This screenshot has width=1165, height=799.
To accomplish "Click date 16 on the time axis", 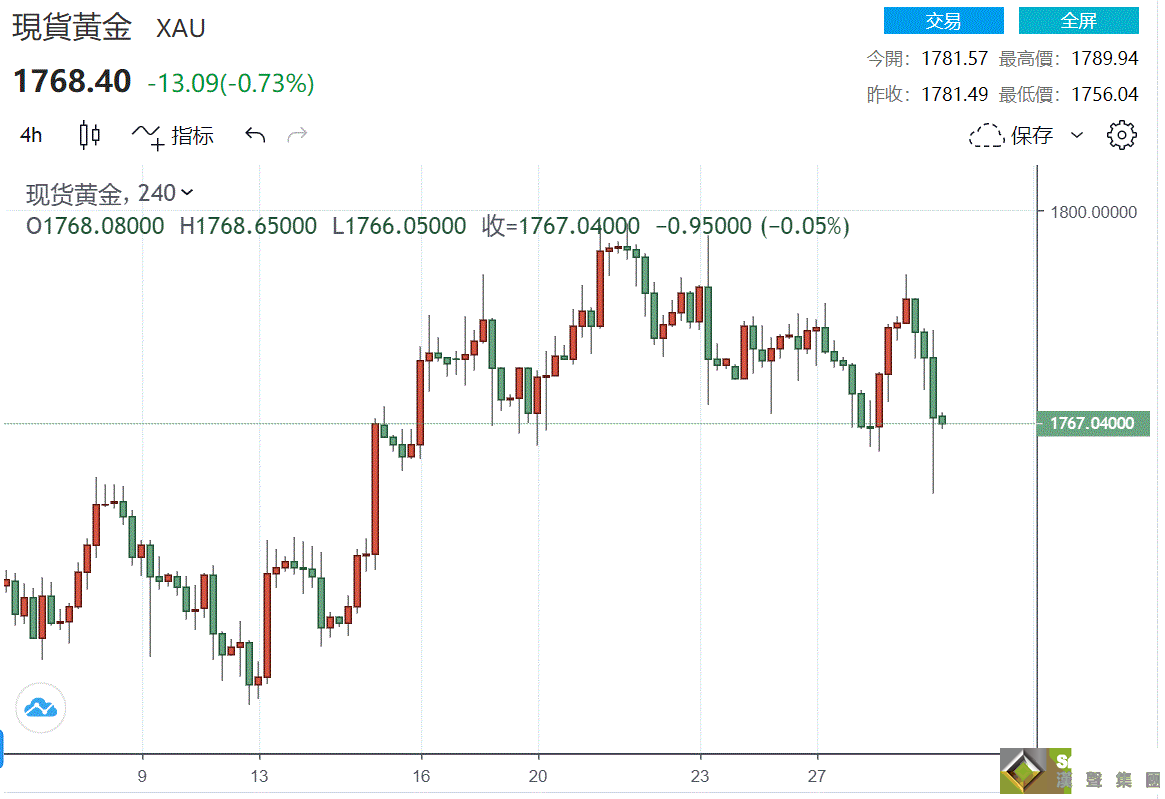I will [422, 776].
